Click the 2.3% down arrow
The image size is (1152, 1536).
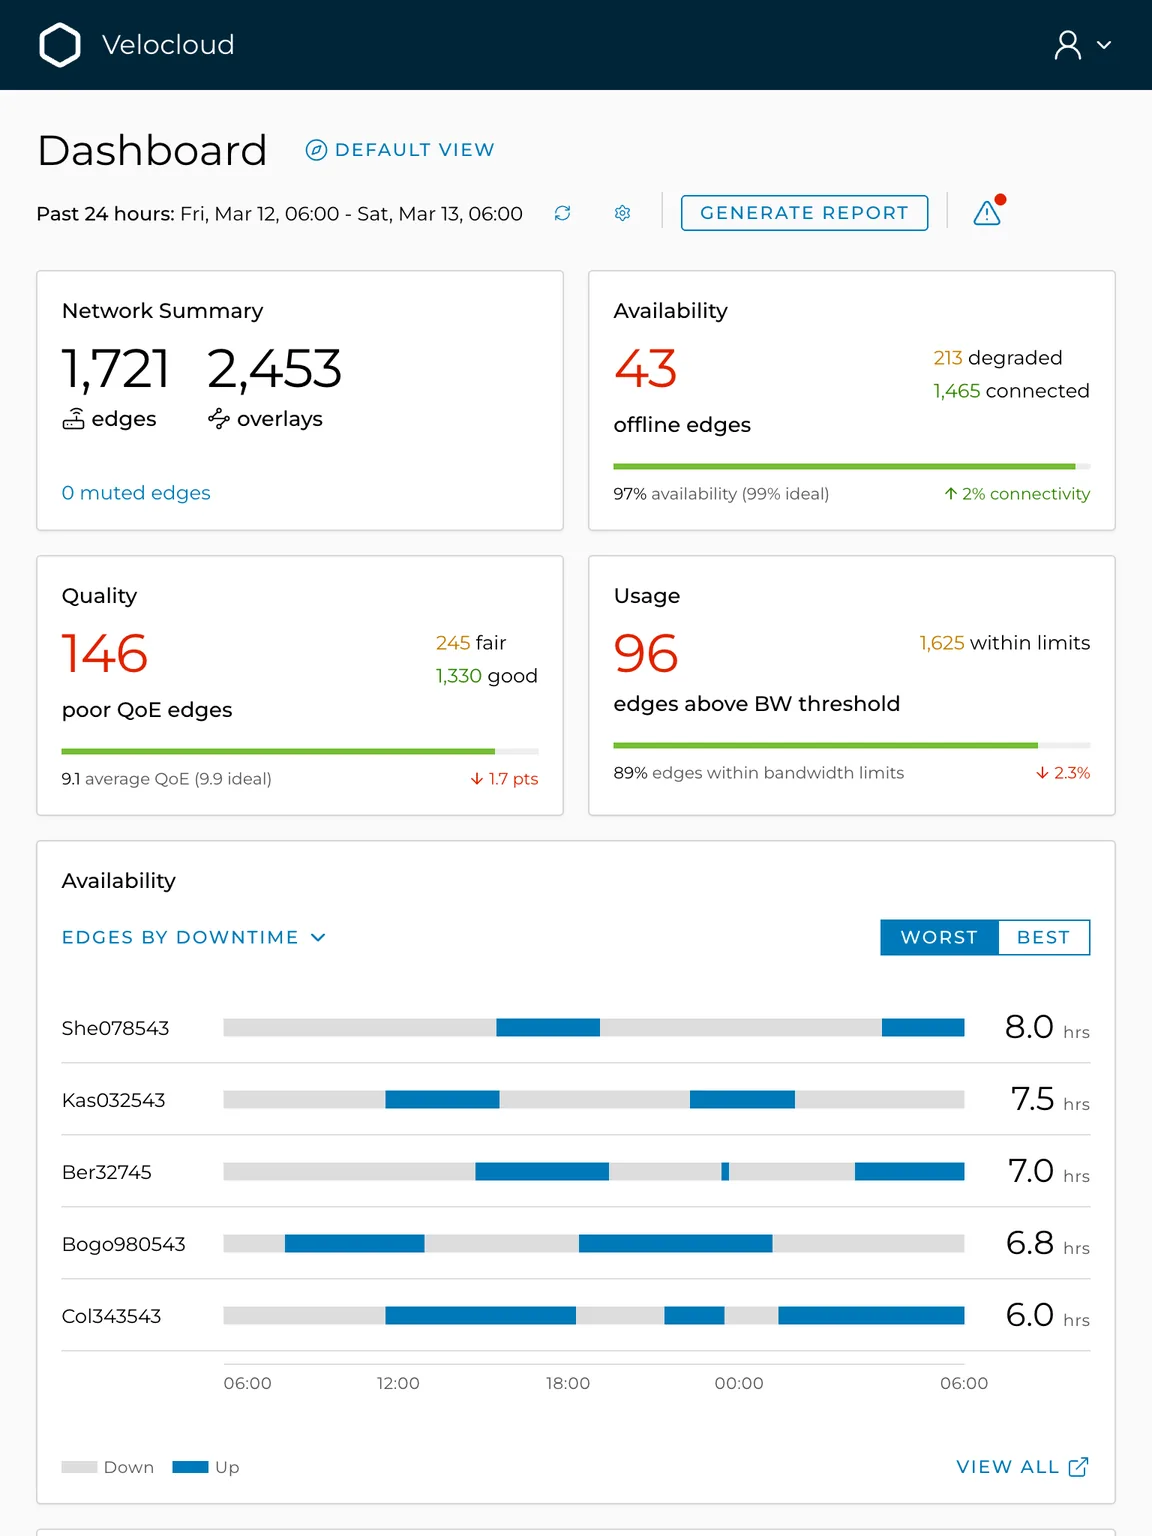pyautogui.click(x=1043, y=773)
